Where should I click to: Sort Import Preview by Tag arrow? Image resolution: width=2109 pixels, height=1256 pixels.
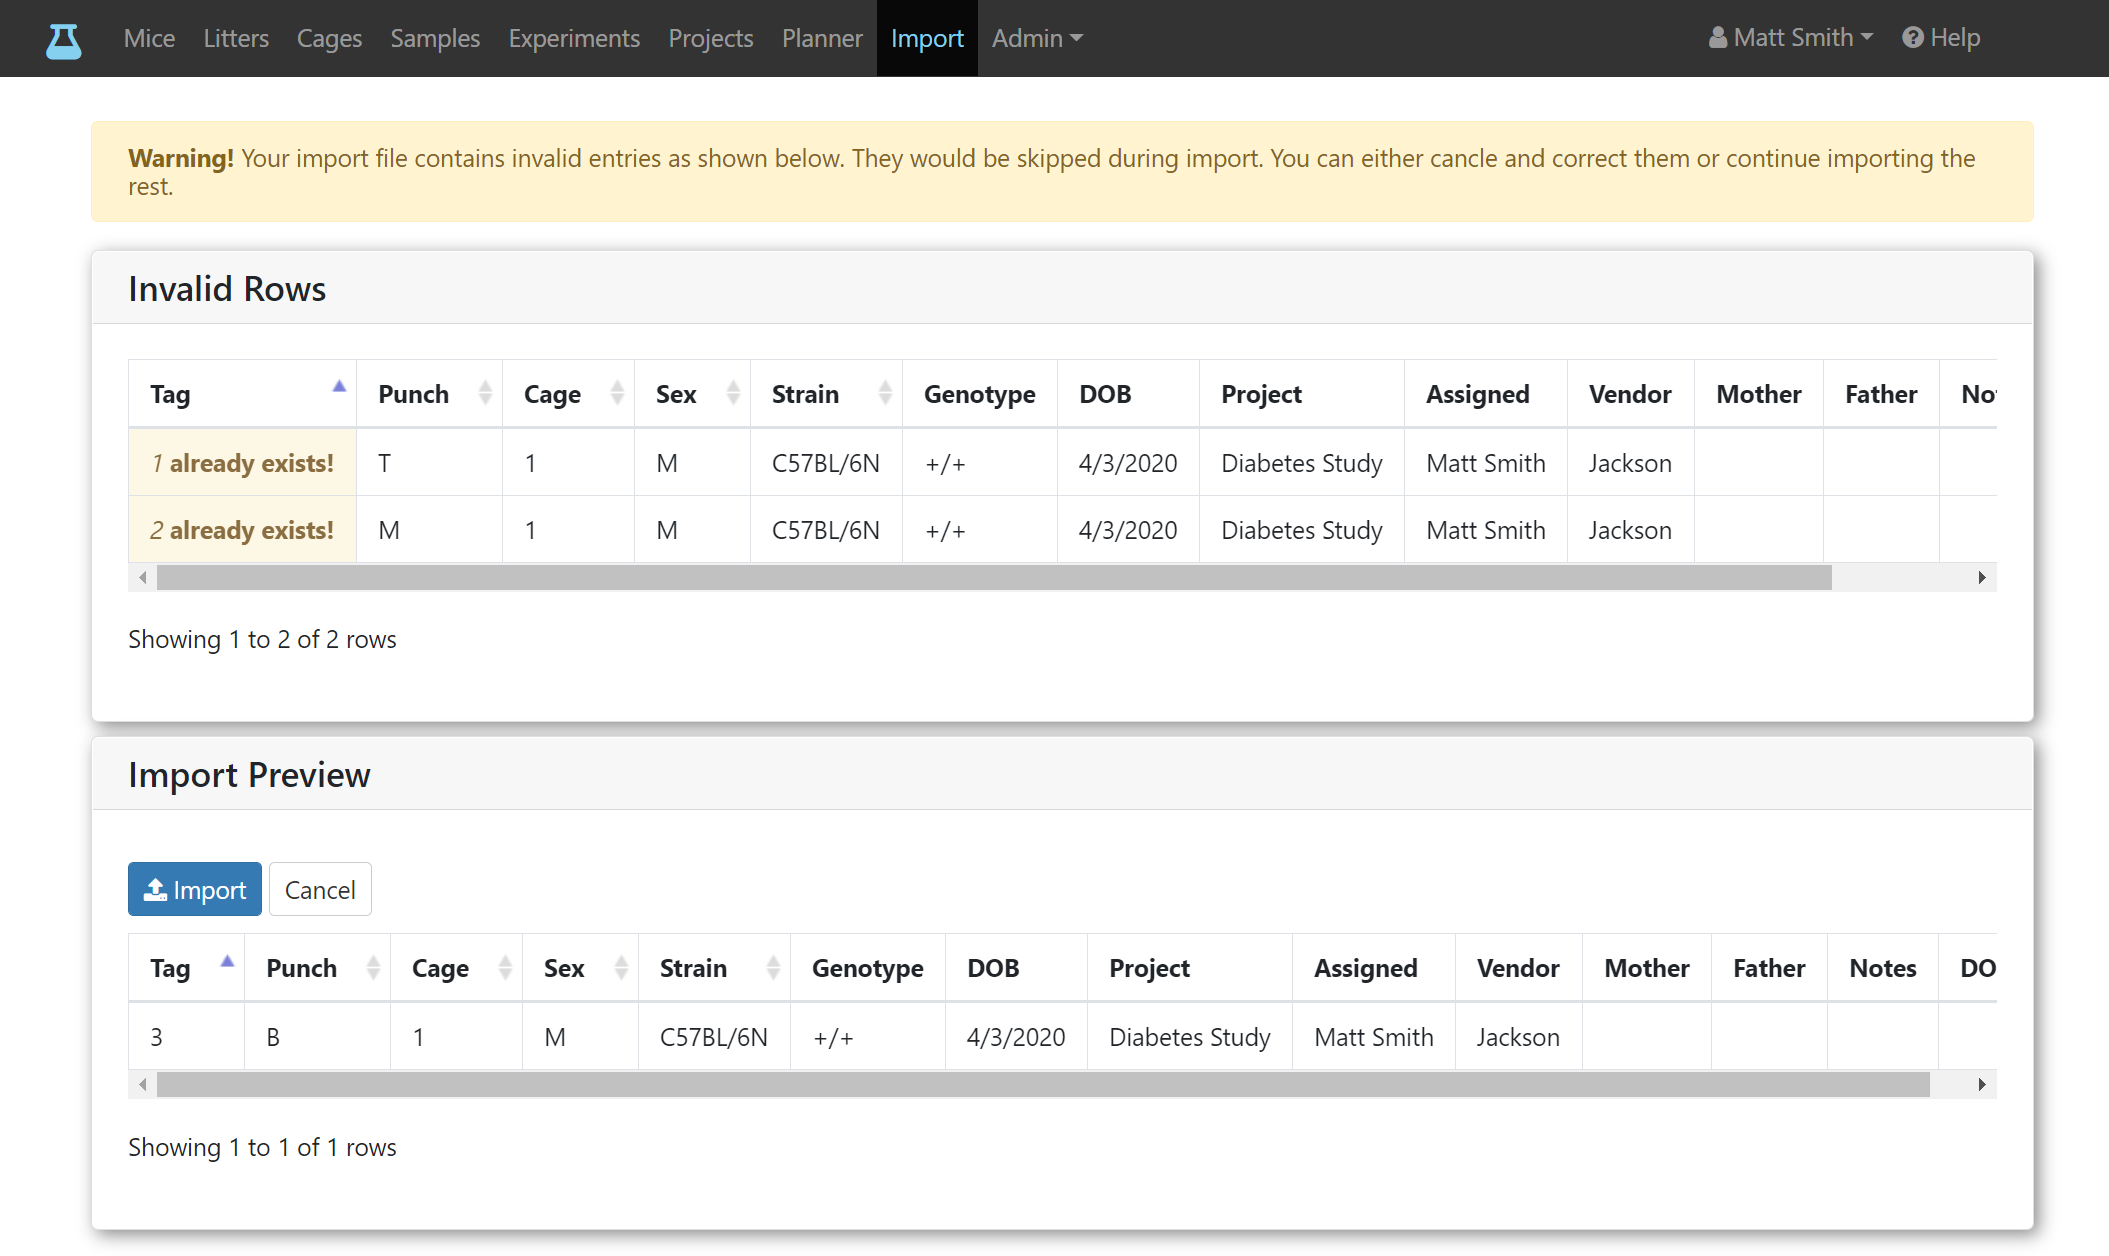[x=227, y=961]
